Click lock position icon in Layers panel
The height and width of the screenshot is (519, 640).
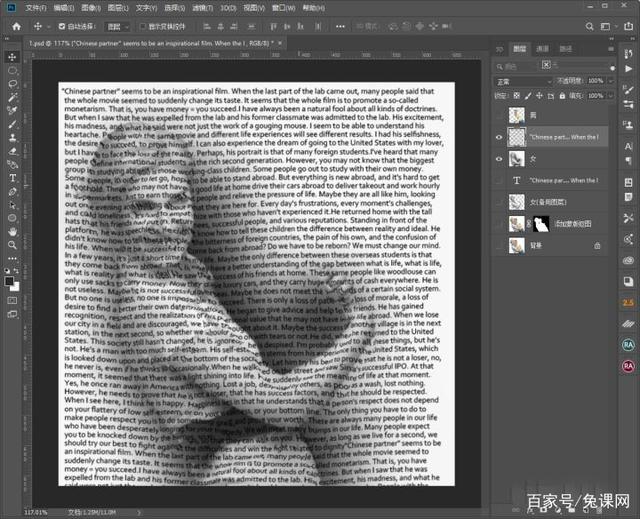point(539,96)
